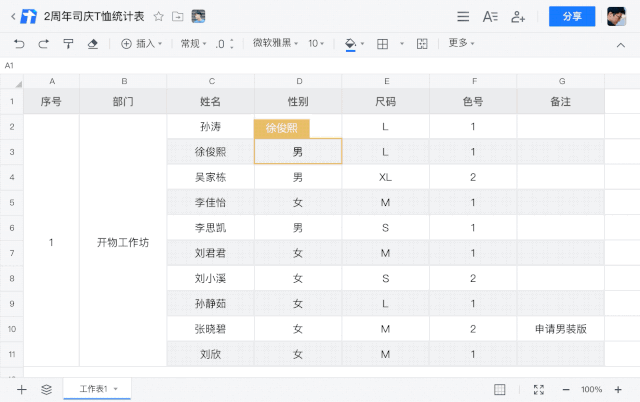Image resolution: width=640 pixels, height=402 pixels.
Task: Toggle fullscreen mode in status bar
Action: pos(539,389)
